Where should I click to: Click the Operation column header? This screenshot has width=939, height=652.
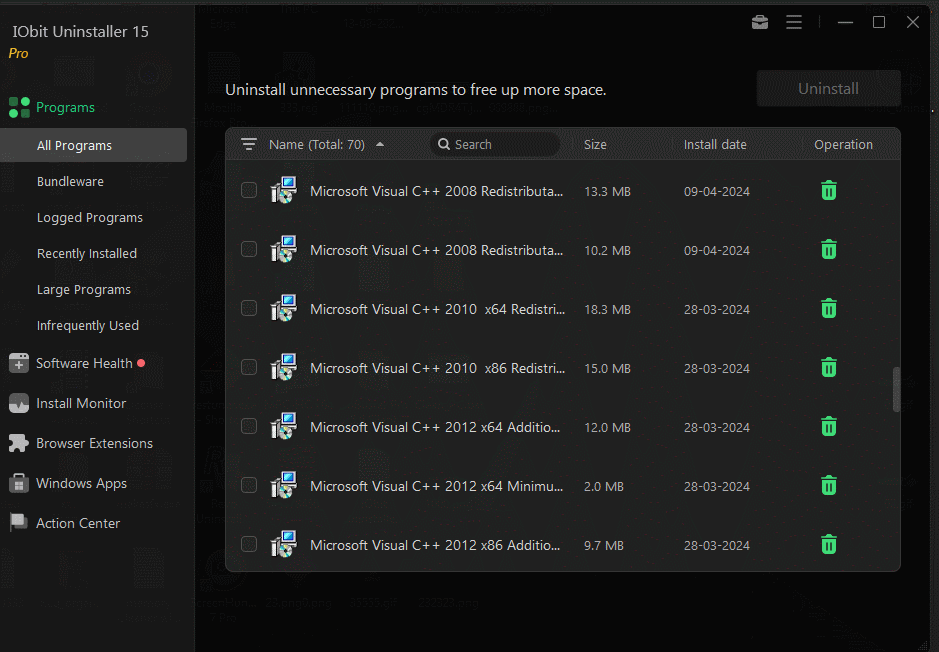click(x=843, y=144)
